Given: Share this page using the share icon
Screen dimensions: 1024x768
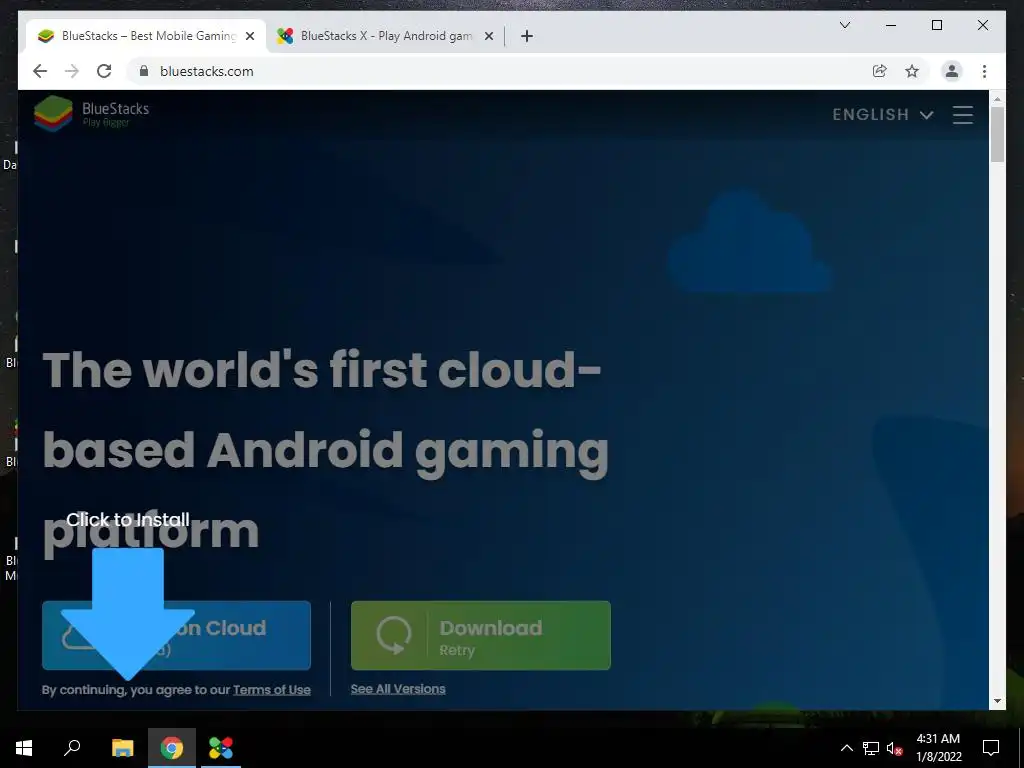Looking at the screenshot, I should click(880, 71).
